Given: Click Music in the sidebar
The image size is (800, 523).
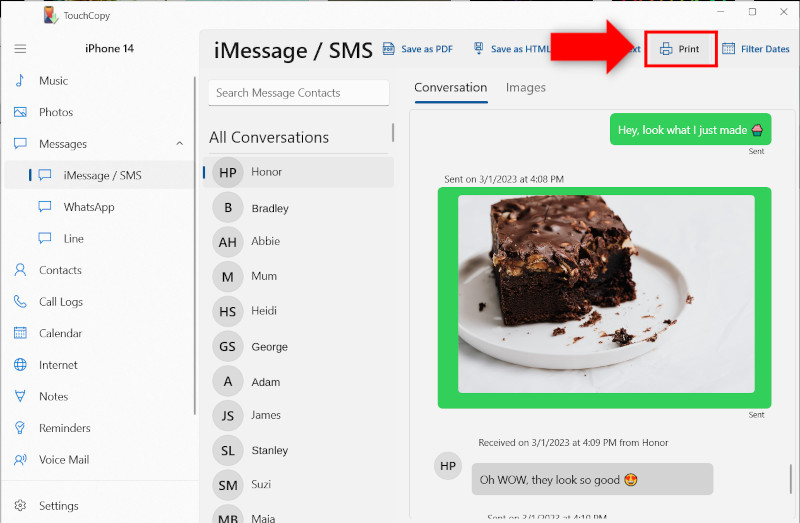Looking at the screenshot, I should 54,81.
